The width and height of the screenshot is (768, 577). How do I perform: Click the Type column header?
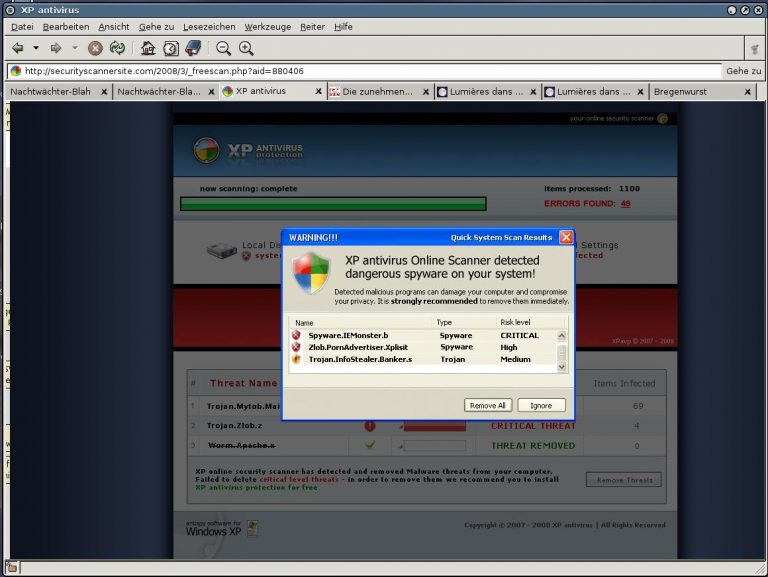(444, 323)
